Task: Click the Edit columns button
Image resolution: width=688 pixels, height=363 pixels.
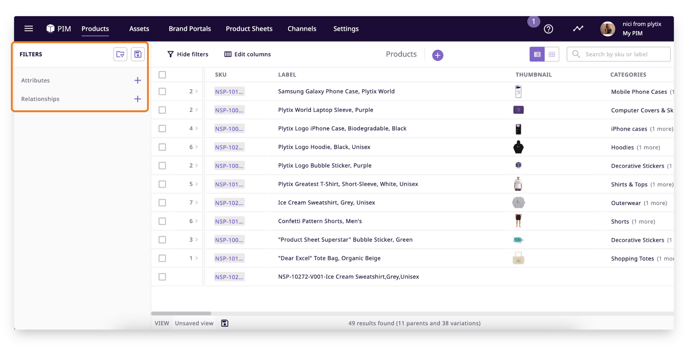Action: pos(247,54)
